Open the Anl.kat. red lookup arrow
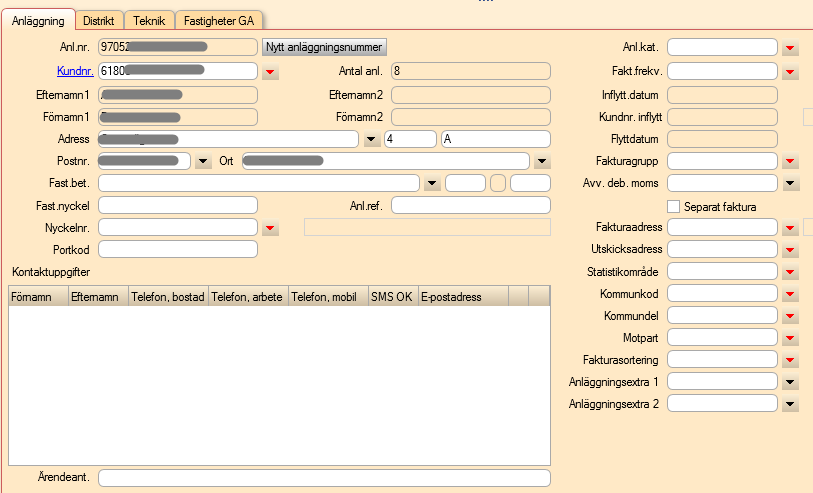Screen dimensions: 813x493 tap(790, 48)
